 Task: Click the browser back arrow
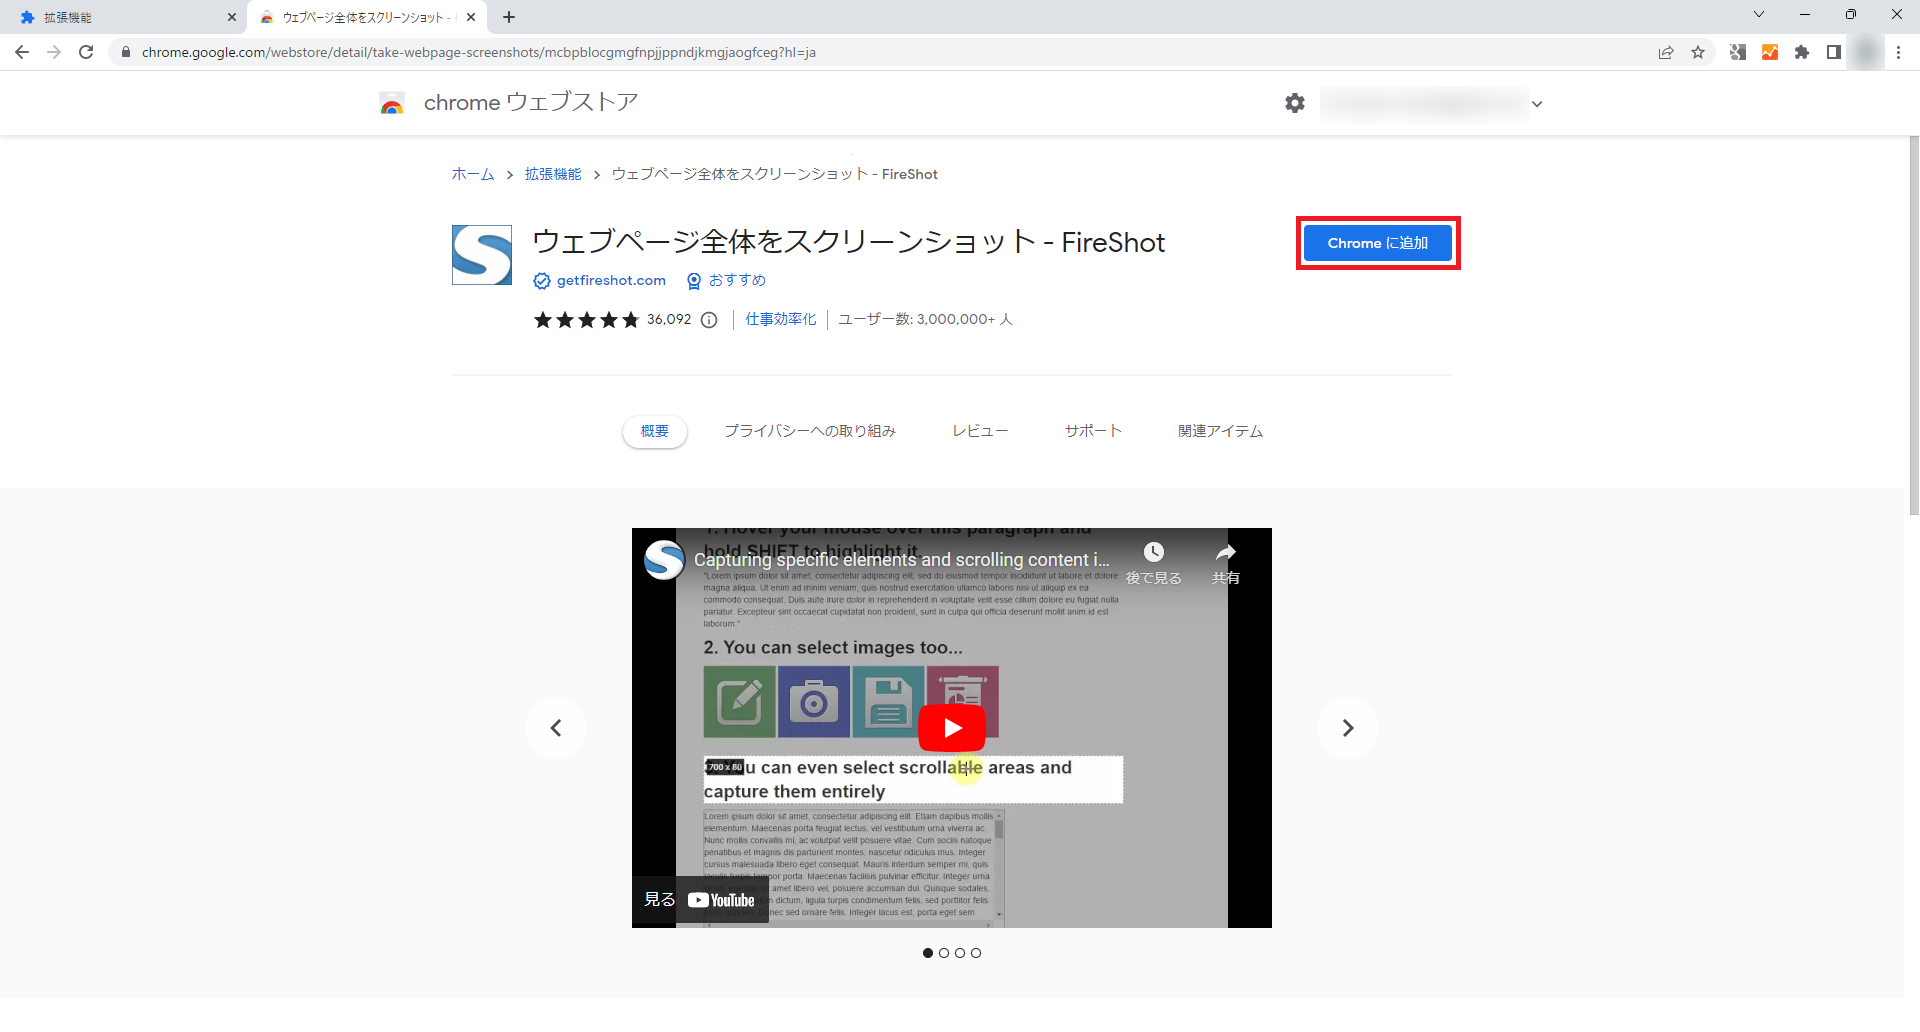coord(22,52)
